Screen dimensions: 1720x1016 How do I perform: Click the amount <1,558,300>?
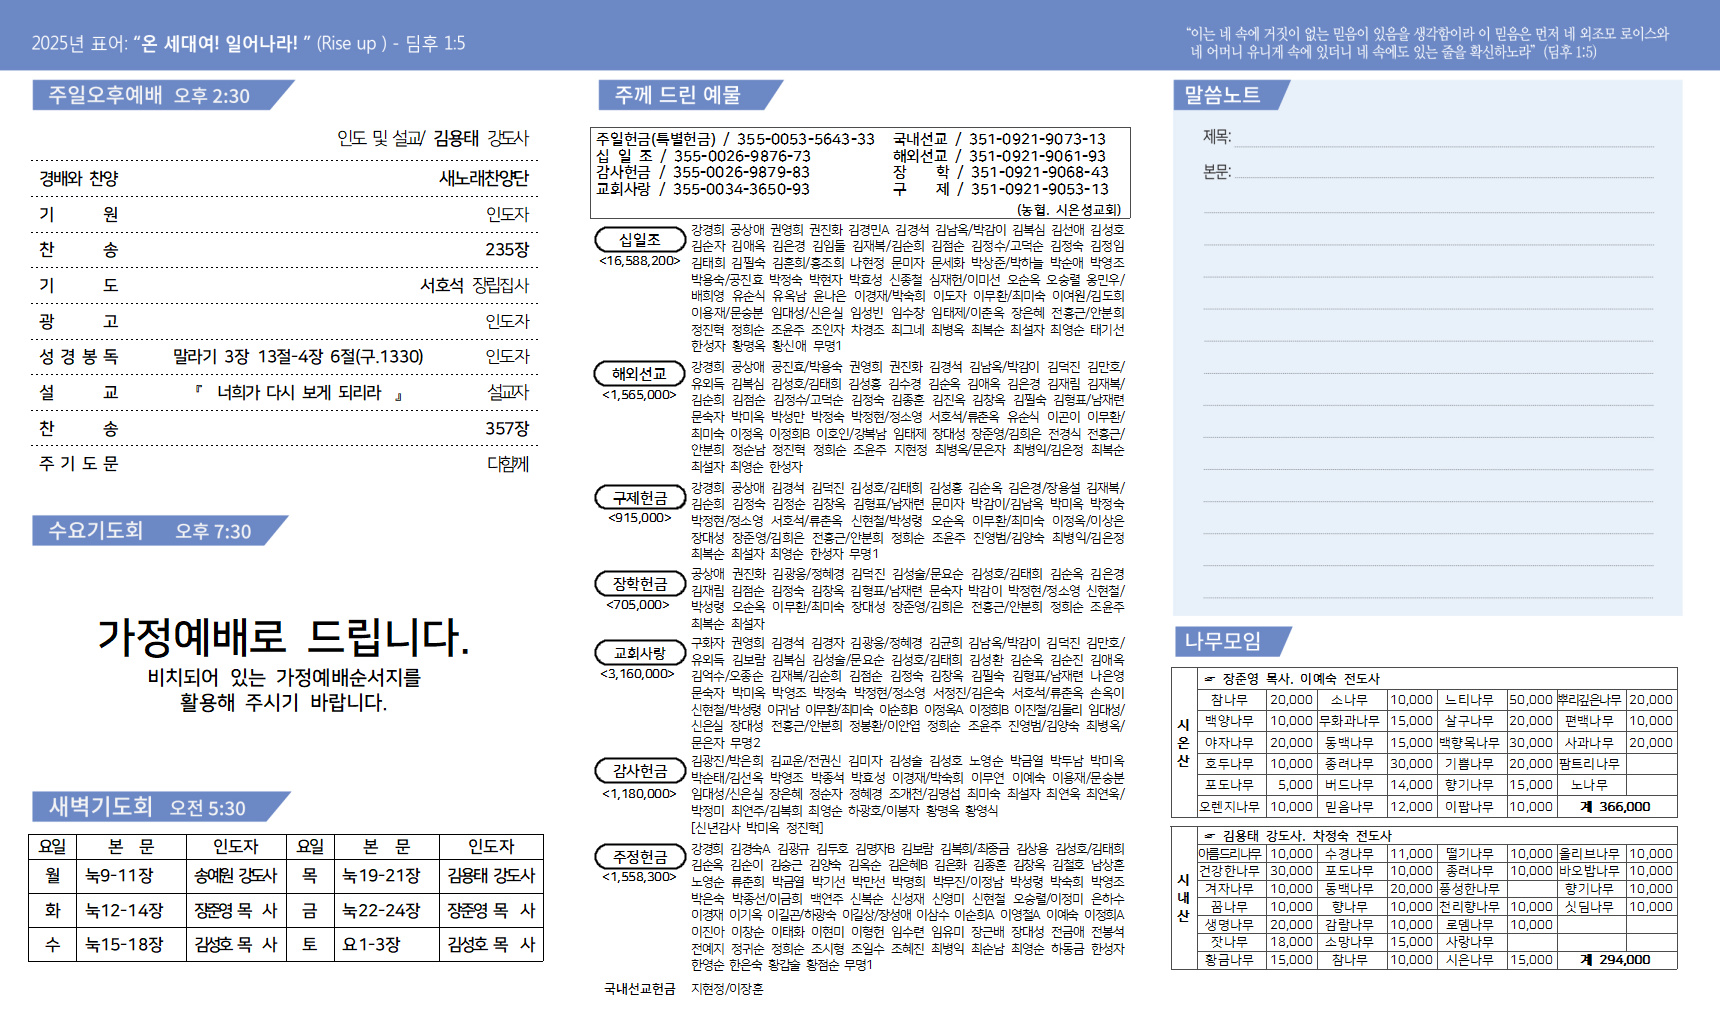pyautogui.click(x=640, y=877)
